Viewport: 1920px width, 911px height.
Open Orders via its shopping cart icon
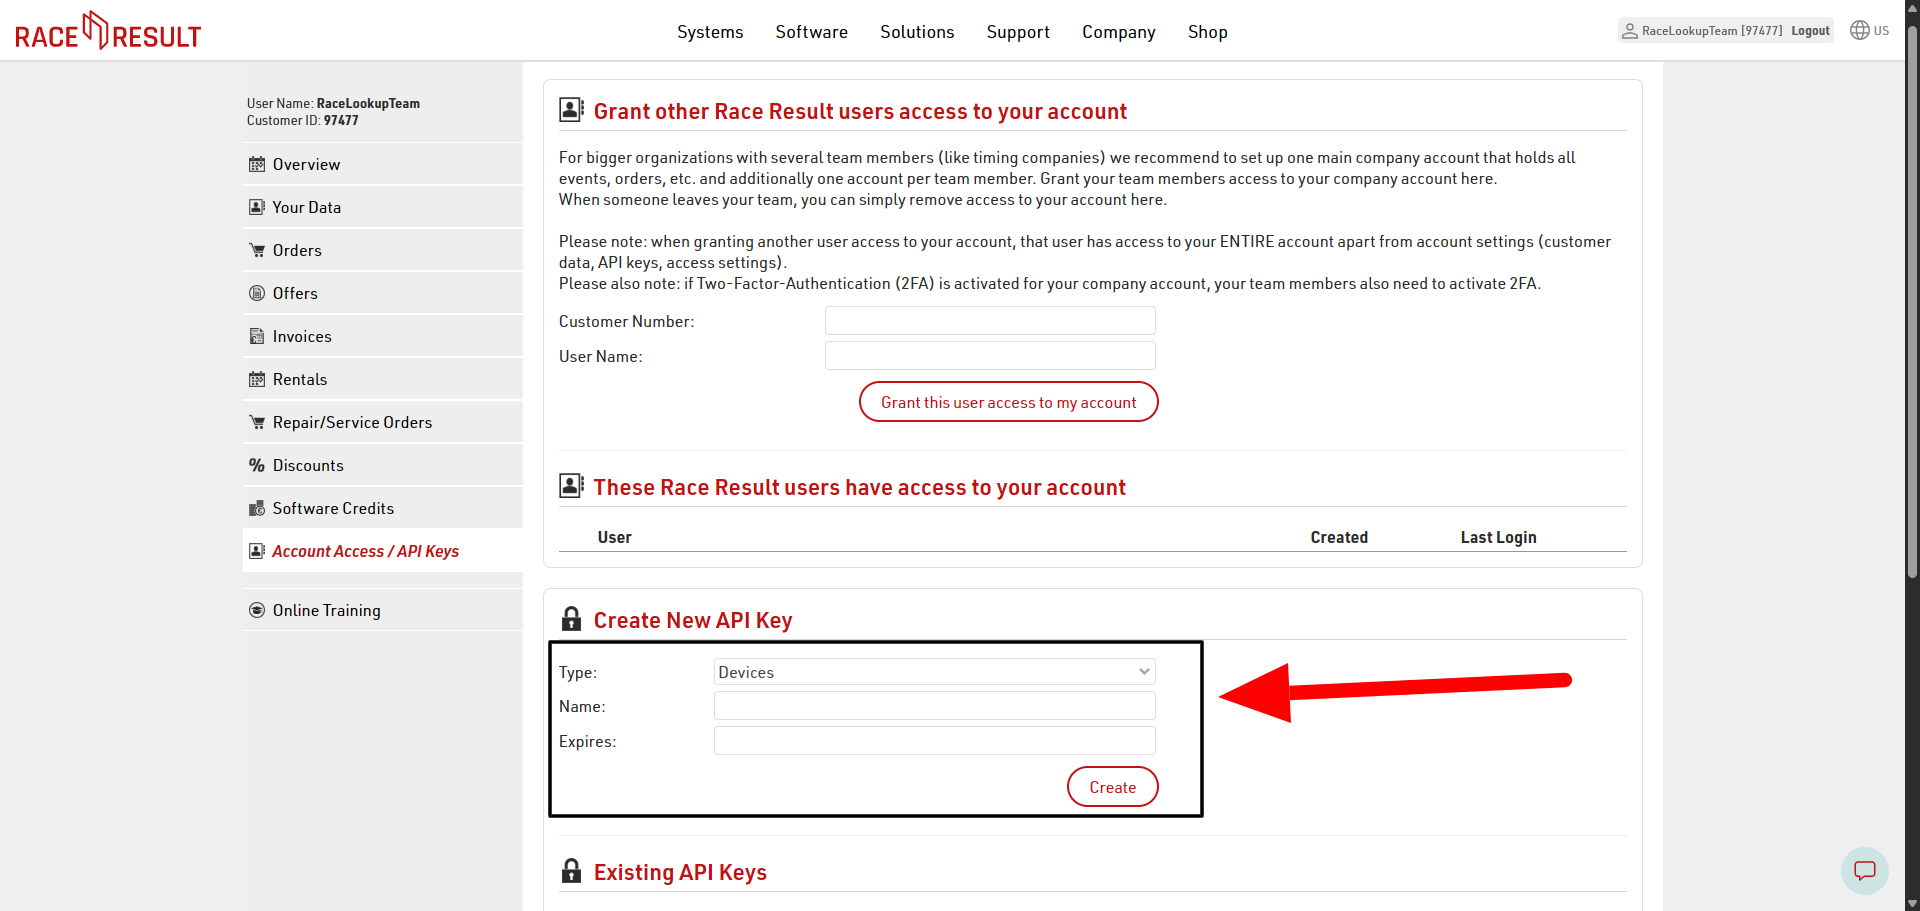258,249
